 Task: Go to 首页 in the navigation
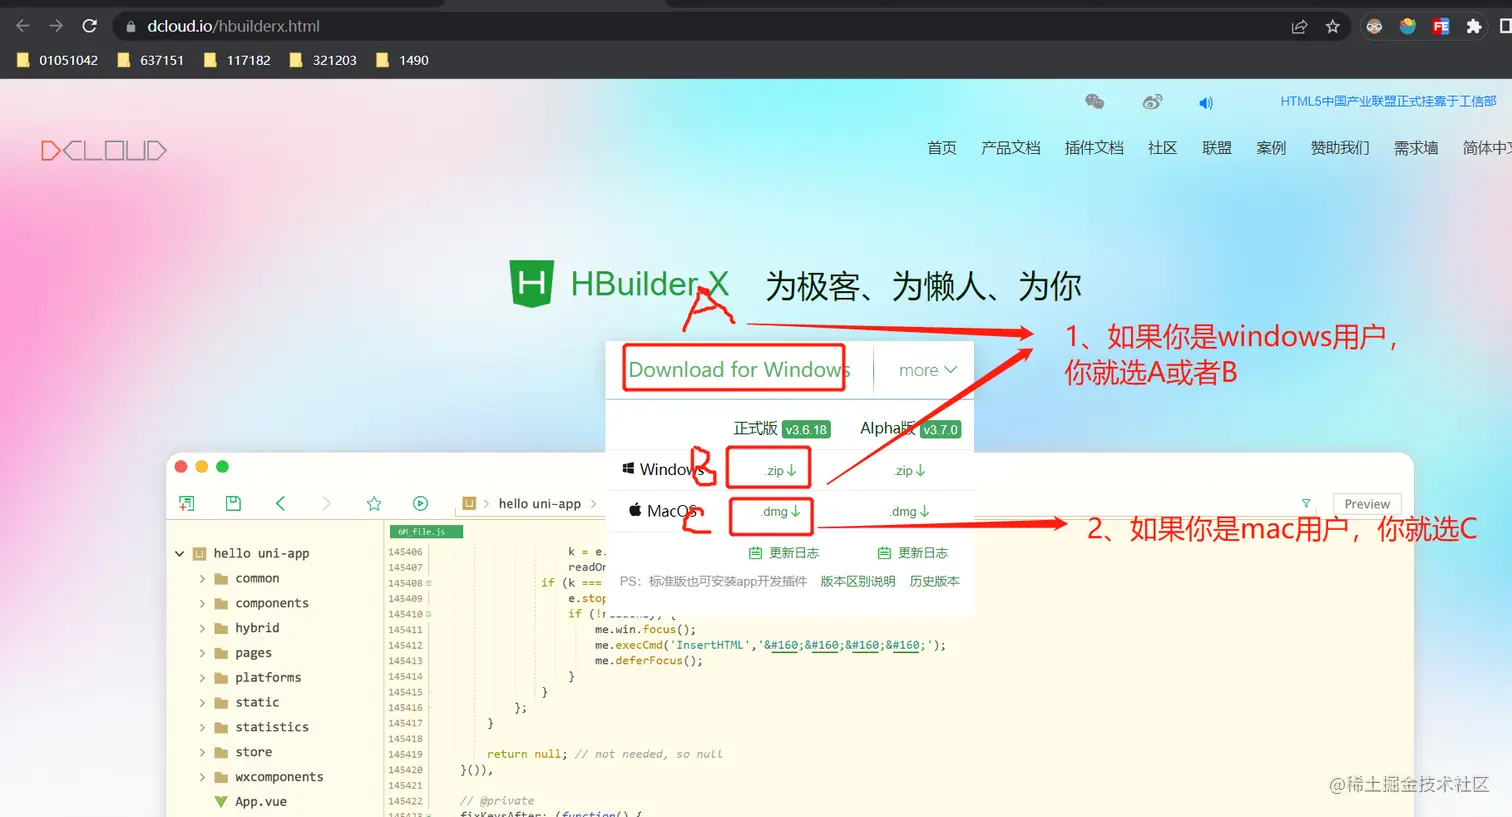pos(942,148)
